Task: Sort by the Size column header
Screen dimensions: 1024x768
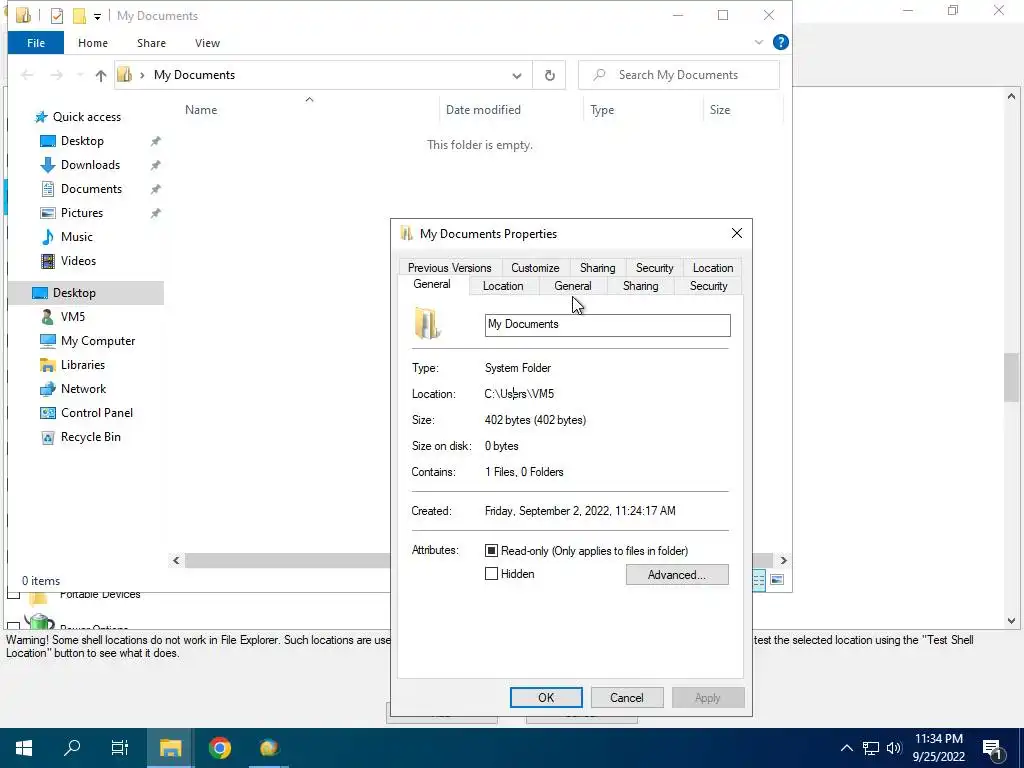Action: pyautogui.click(x=720, y=110)
